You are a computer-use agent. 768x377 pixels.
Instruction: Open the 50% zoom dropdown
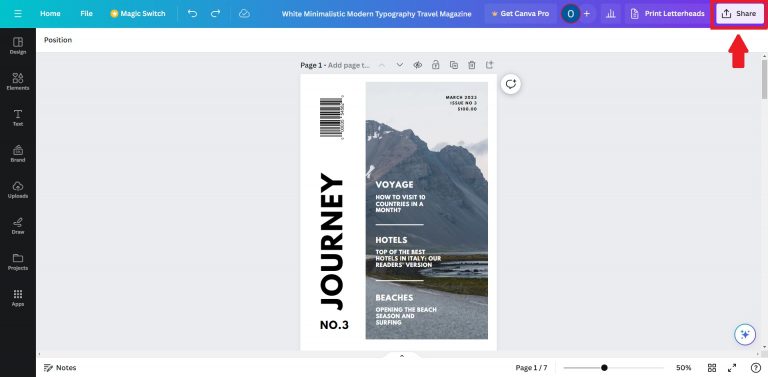[x=683, y=368]
